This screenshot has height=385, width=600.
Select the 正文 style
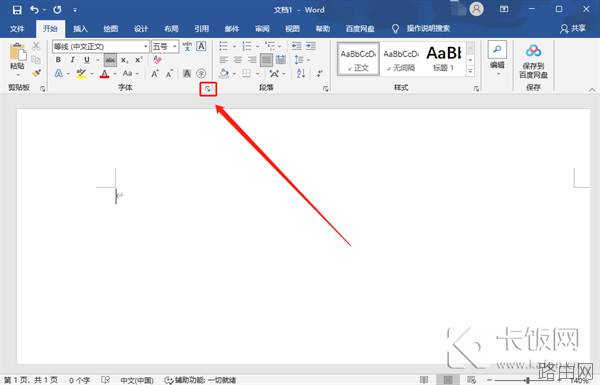point(358,59)
